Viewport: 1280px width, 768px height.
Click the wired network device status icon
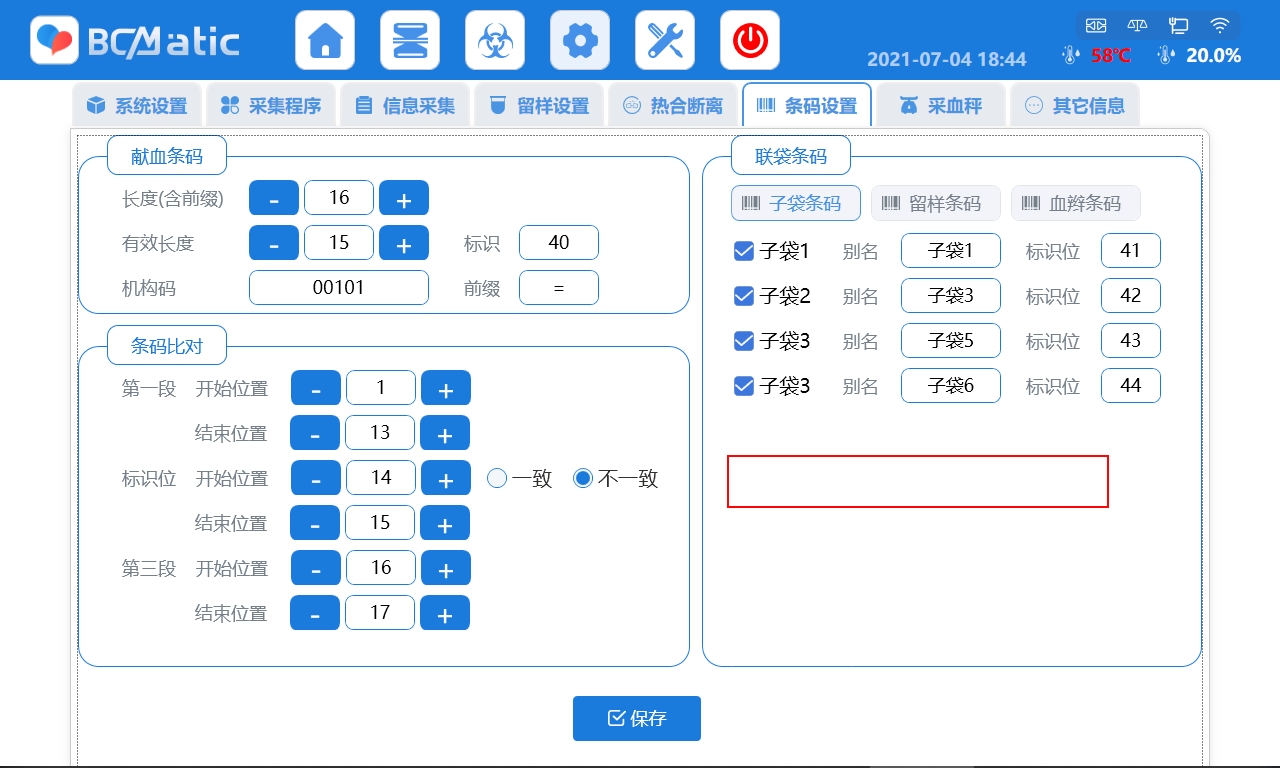click(x=1179, y=25)
